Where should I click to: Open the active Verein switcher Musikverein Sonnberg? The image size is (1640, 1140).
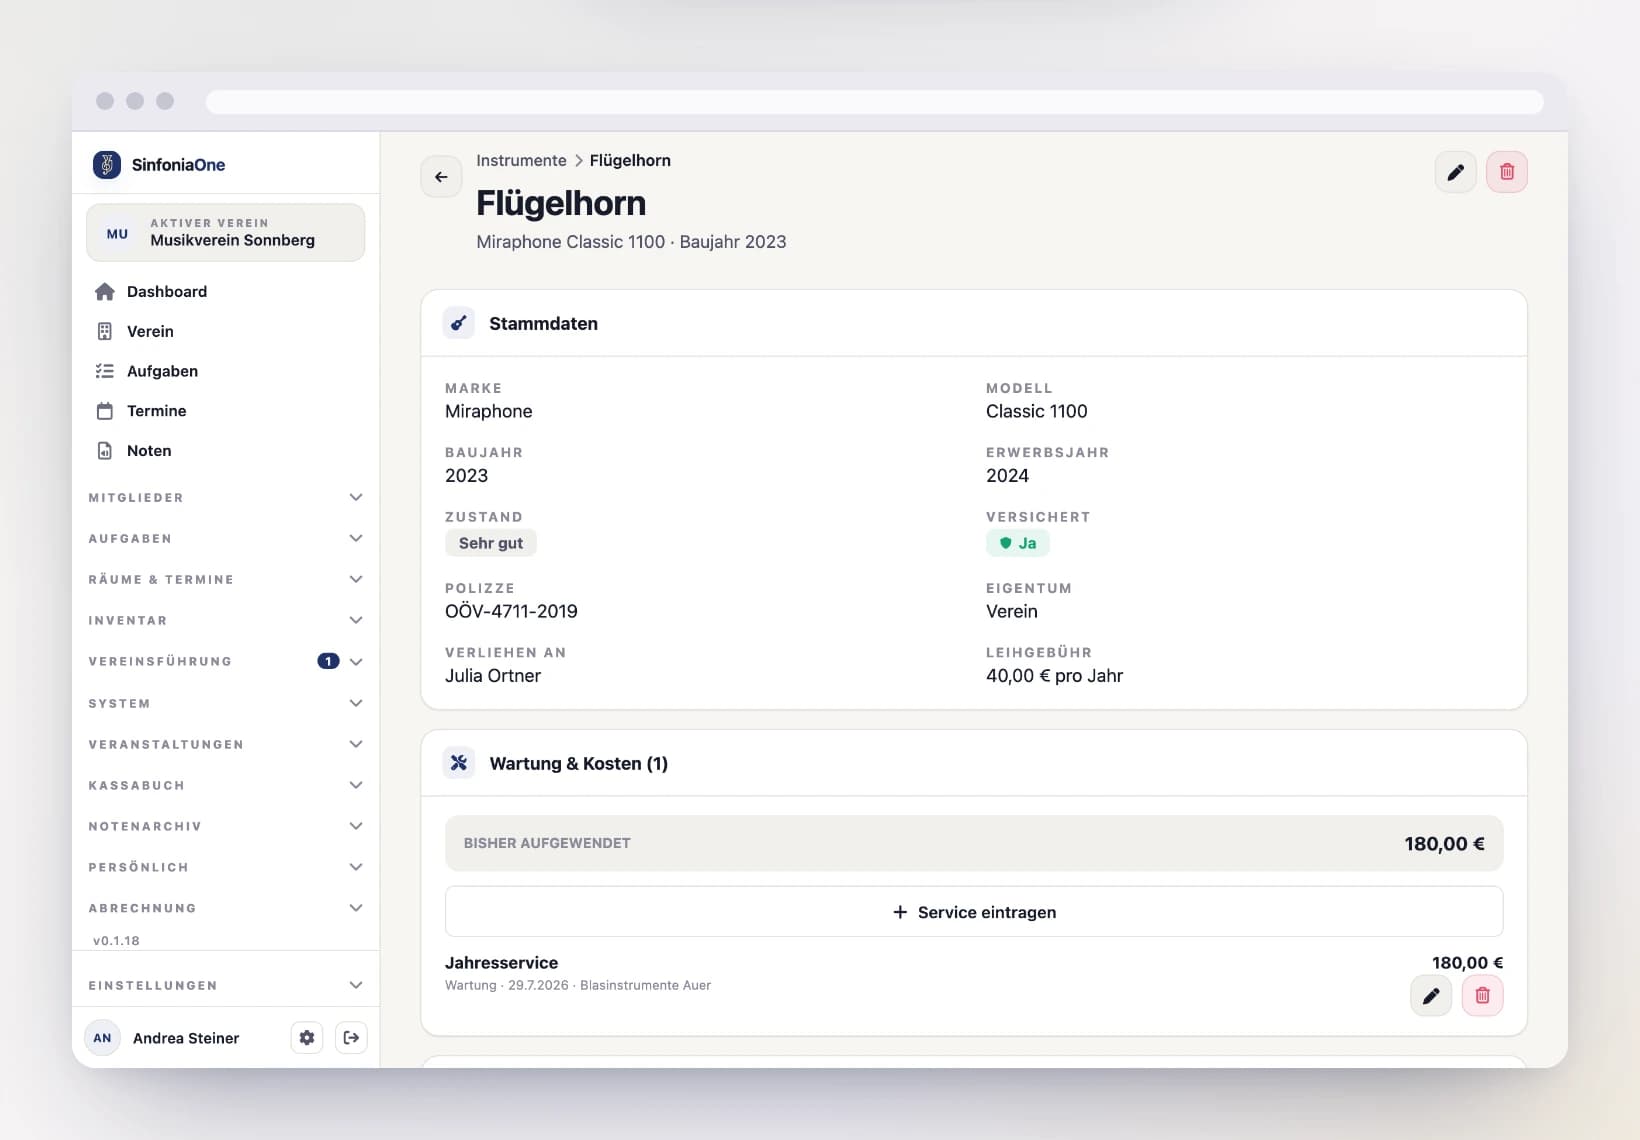click(225, 233)
